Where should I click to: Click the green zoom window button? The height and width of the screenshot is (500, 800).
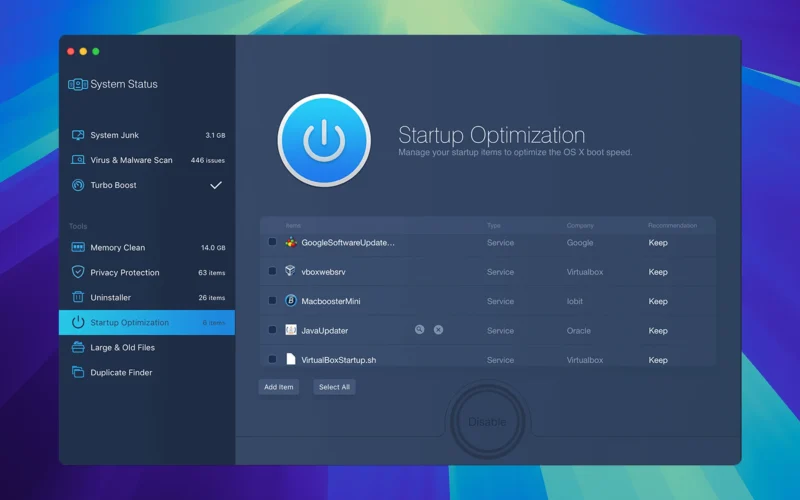95,51
